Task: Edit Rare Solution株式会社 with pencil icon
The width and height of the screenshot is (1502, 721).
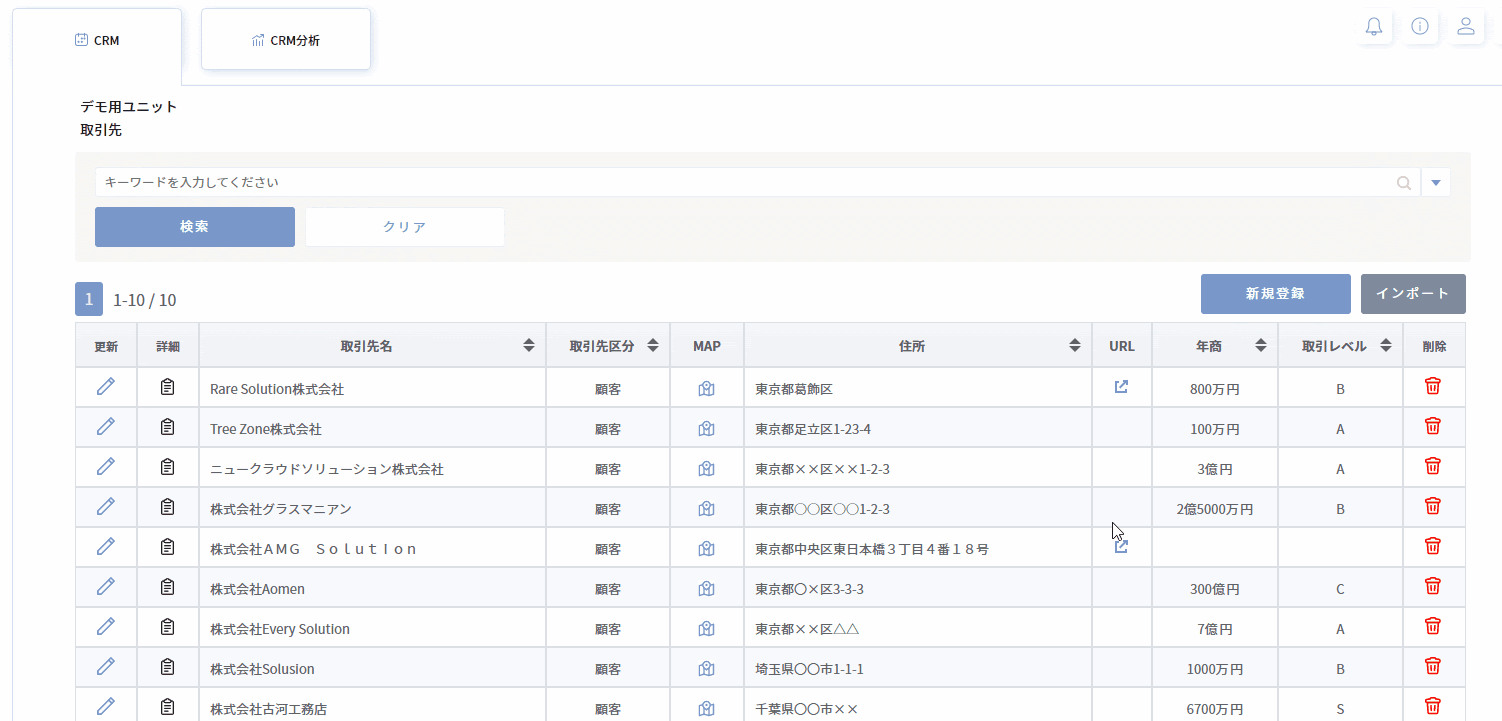Action: 106,387
